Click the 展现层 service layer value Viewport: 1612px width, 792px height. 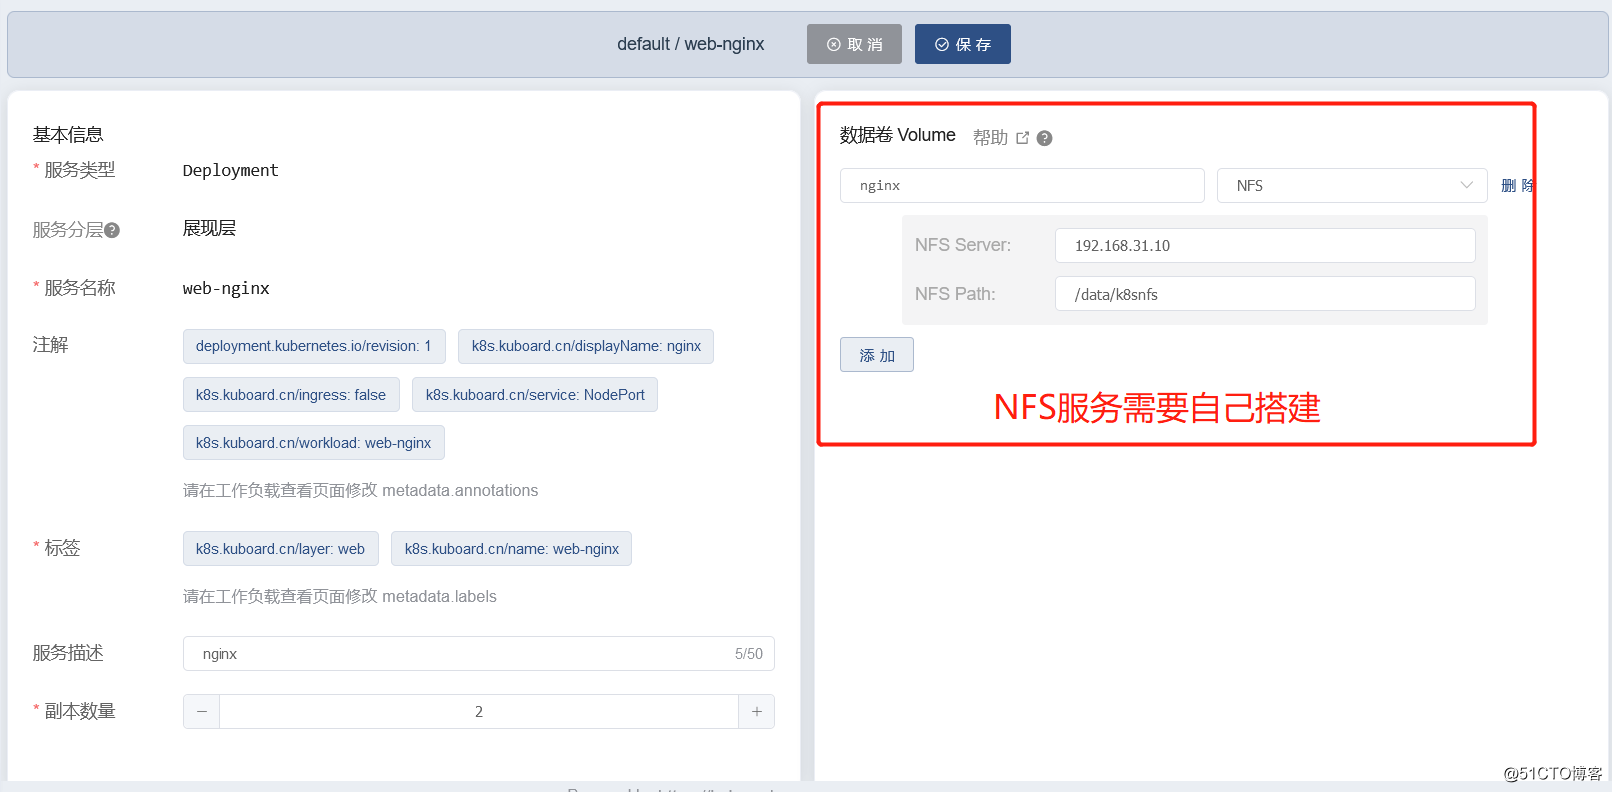[209, 228]
